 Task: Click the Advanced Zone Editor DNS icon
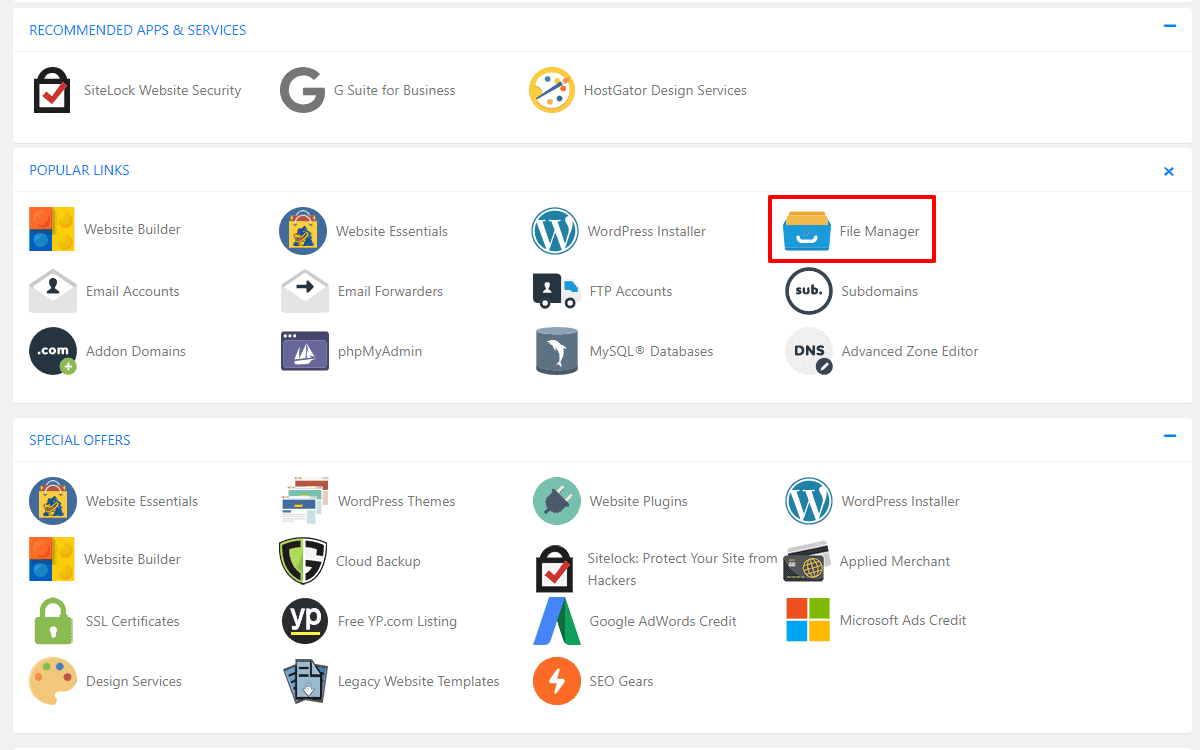[809, 351]
